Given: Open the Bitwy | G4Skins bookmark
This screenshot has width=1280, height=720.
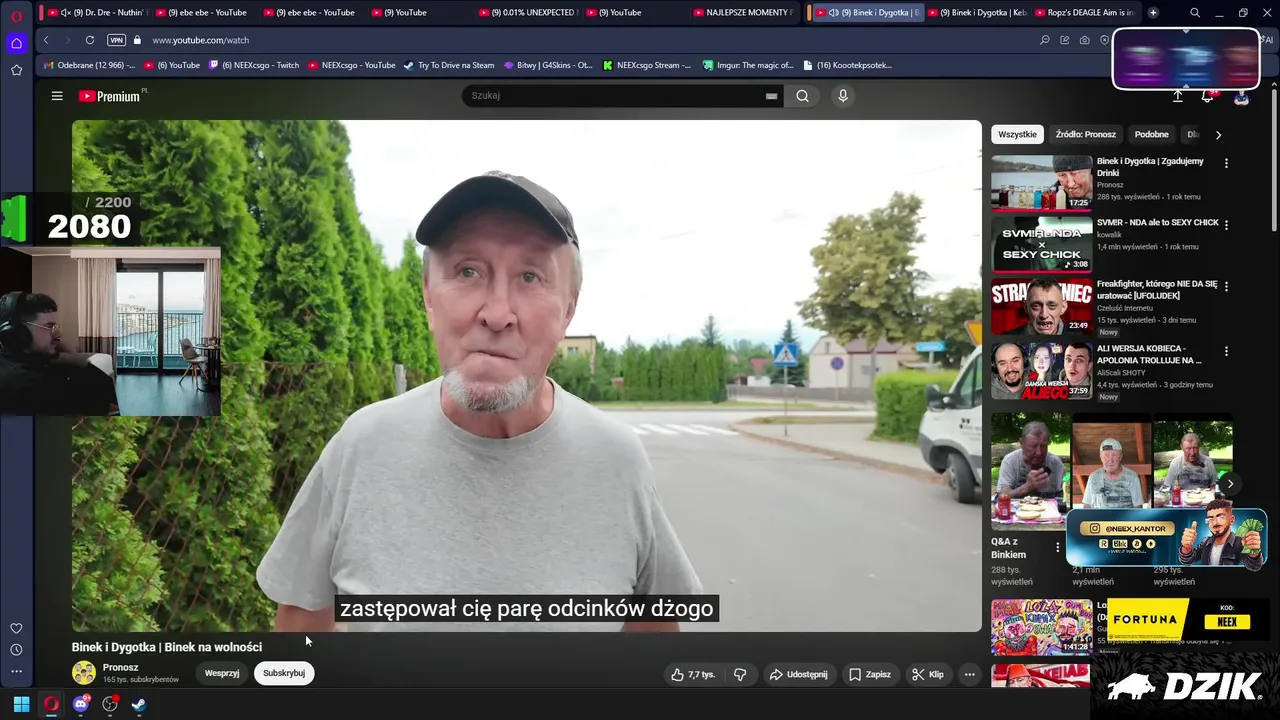Looking at the screenshot, I should [x=548, y=65].
